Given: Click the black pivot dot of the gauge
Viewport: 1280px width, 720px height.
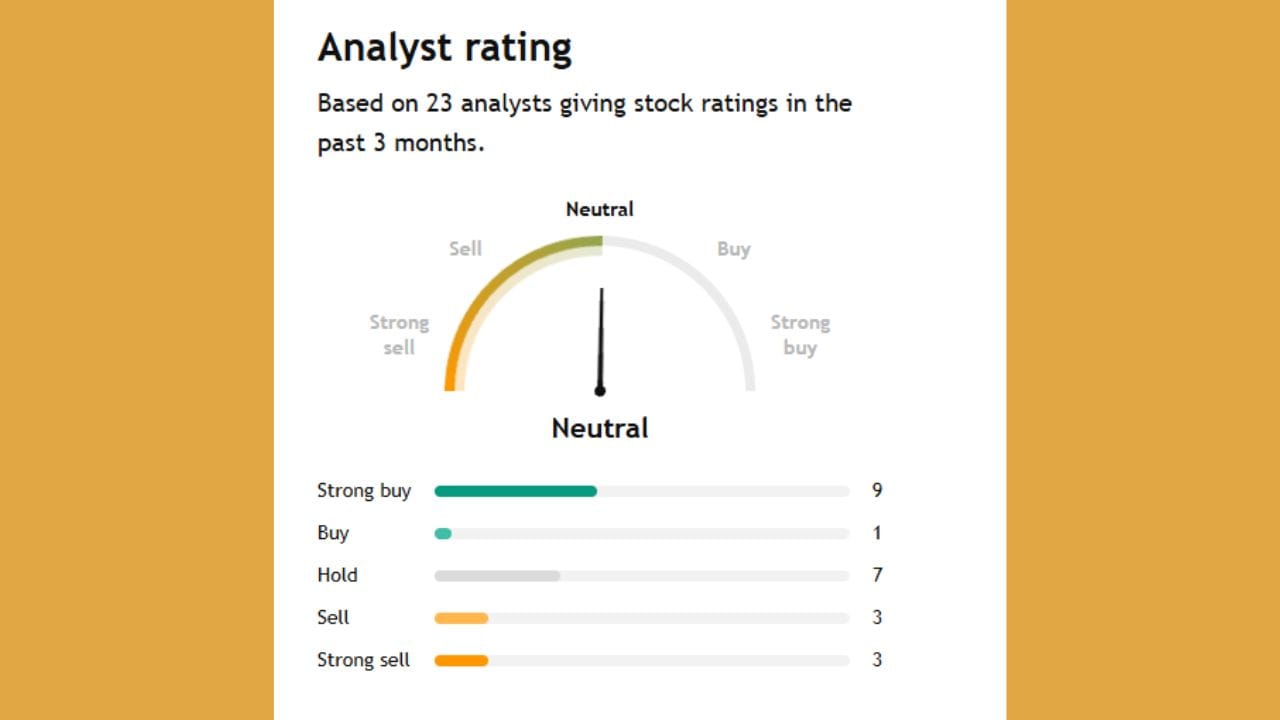Looking at the screenshot, I should tap(600, 391).
